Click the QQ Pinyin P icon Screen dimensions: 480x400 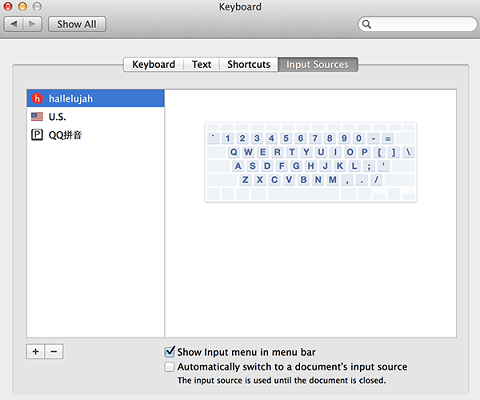click(x=37, y=135)
